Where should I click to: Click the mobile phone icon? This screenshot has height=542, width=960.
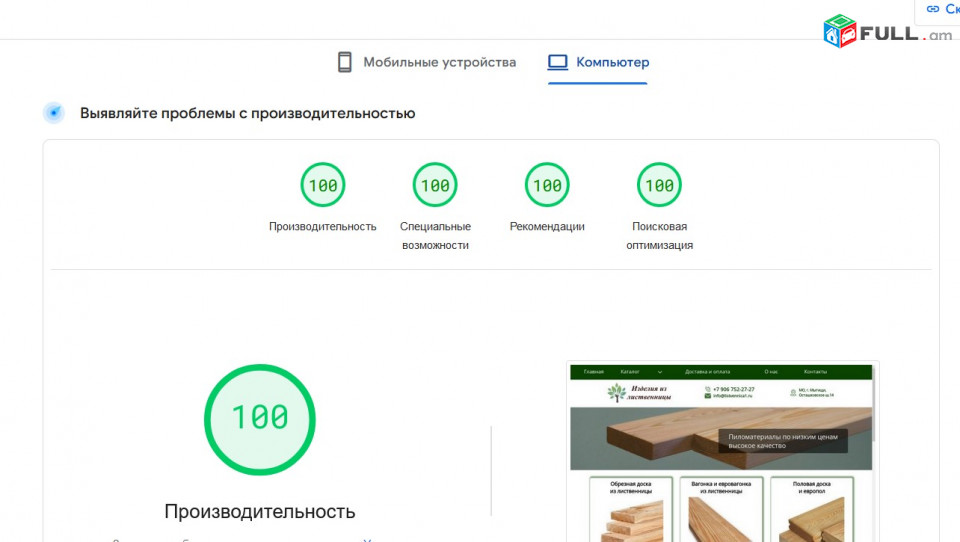point(345,62)
